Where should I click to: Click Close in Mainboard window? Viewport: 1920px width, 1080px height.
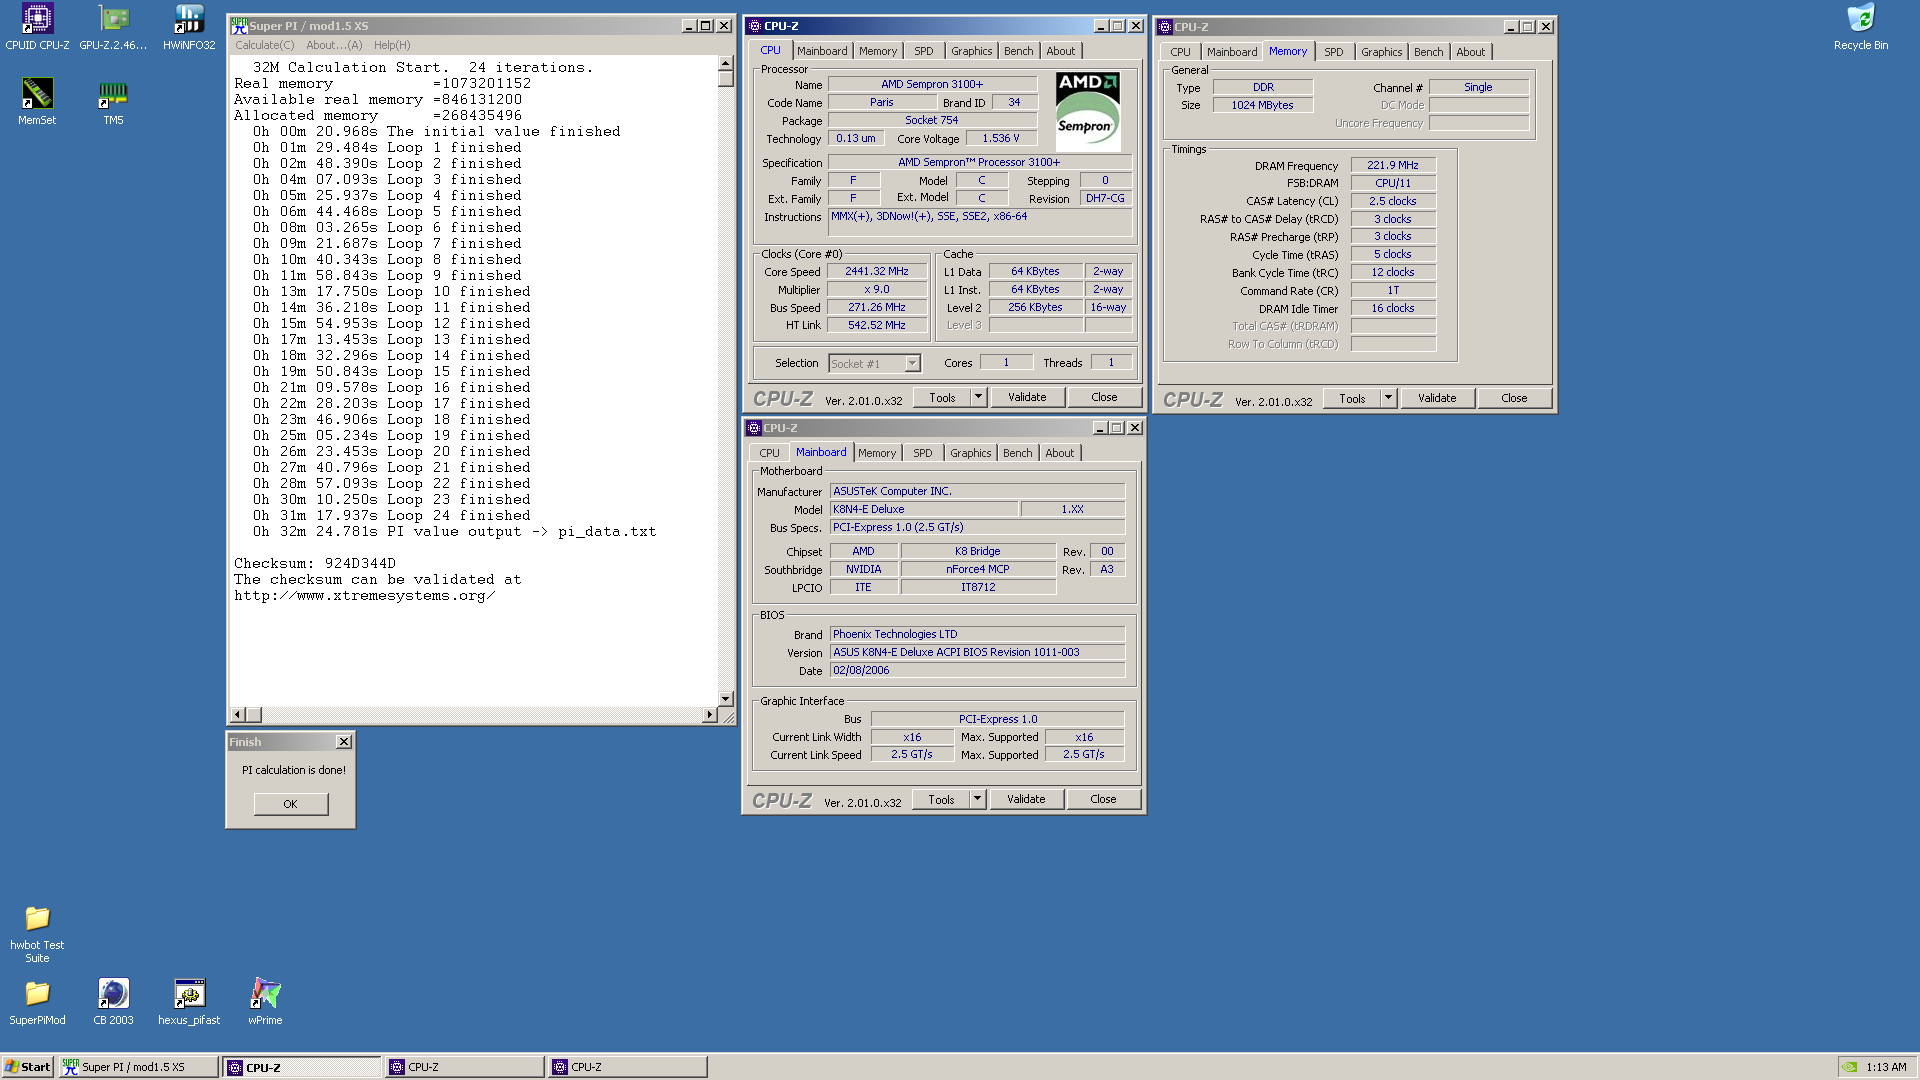click(x=1103, y=800)
